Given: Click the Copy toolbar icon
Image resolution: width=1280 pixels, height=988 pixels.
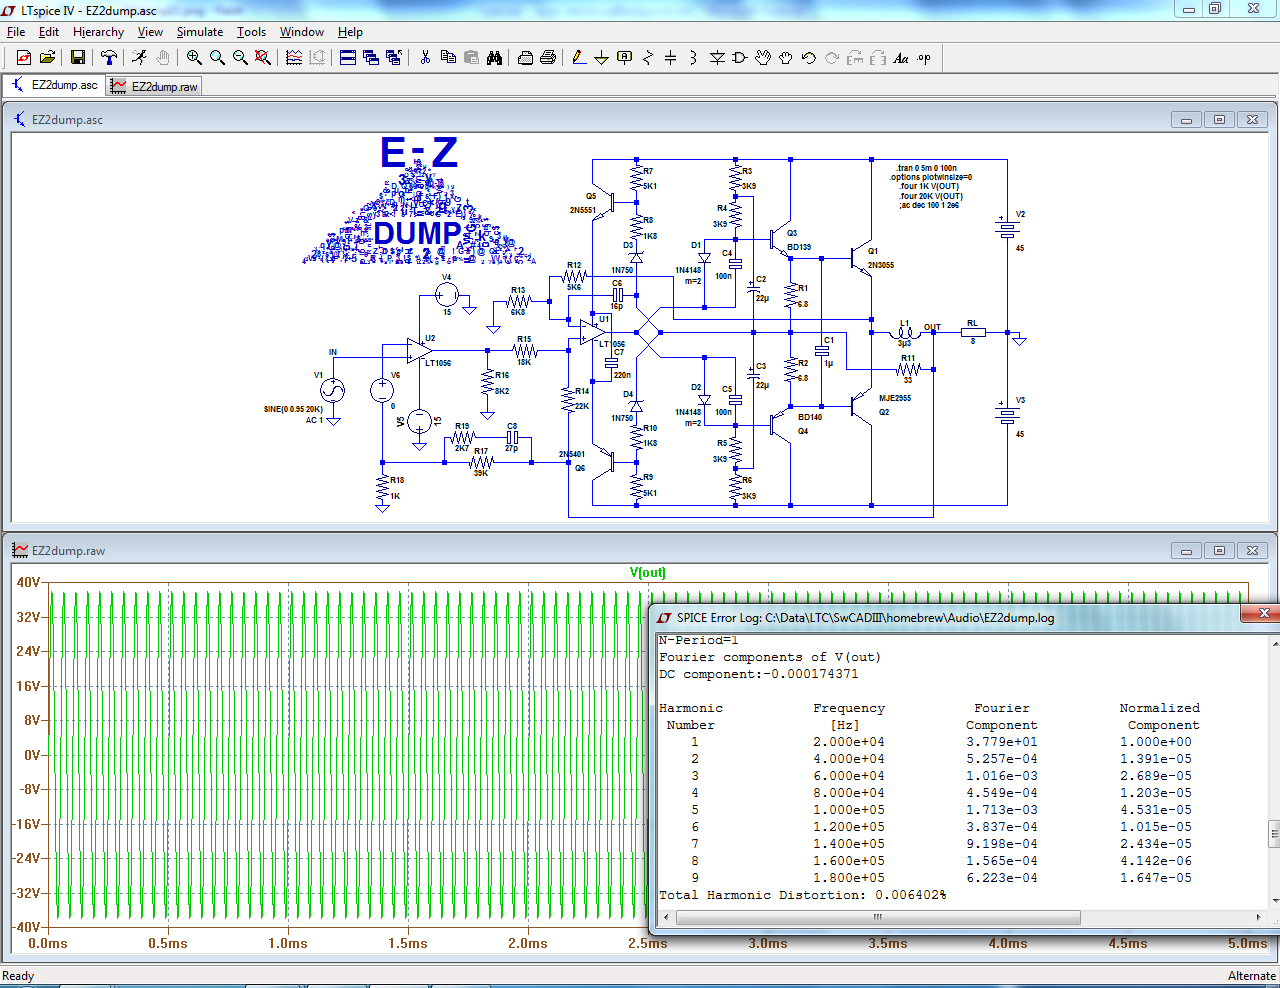Looking at the screenshot, I should click(x=448, y=58).
